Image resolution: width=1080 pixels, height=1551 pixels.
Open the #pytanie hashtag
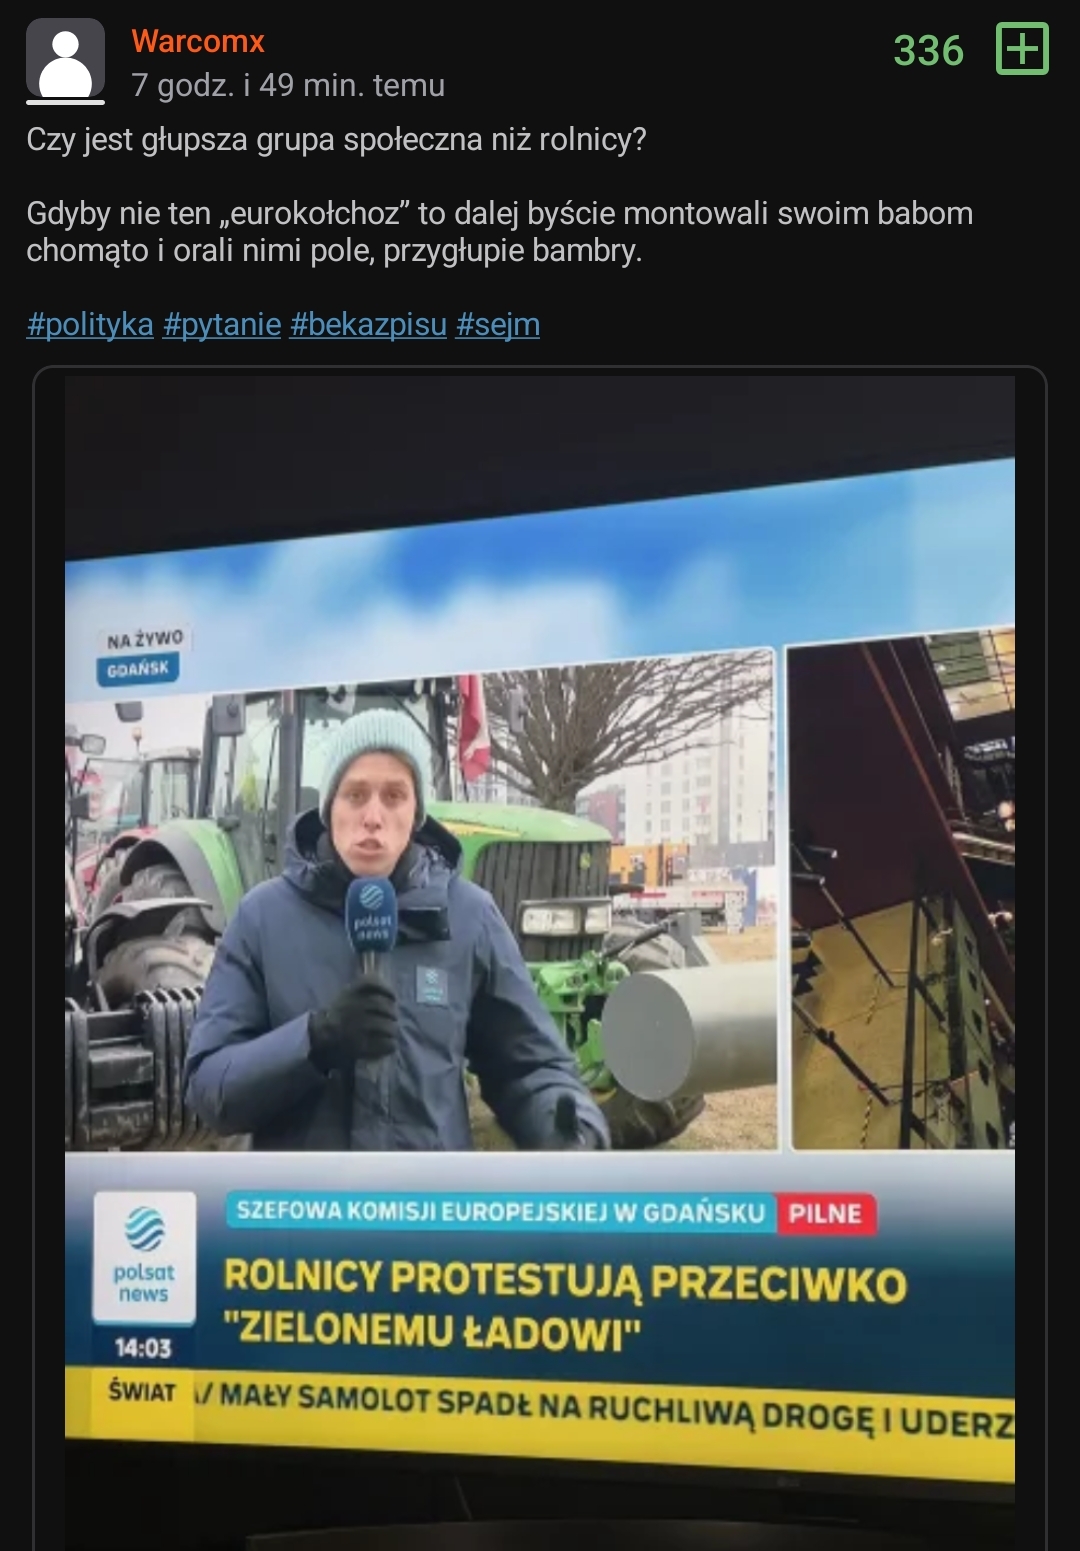coord(222,324)
